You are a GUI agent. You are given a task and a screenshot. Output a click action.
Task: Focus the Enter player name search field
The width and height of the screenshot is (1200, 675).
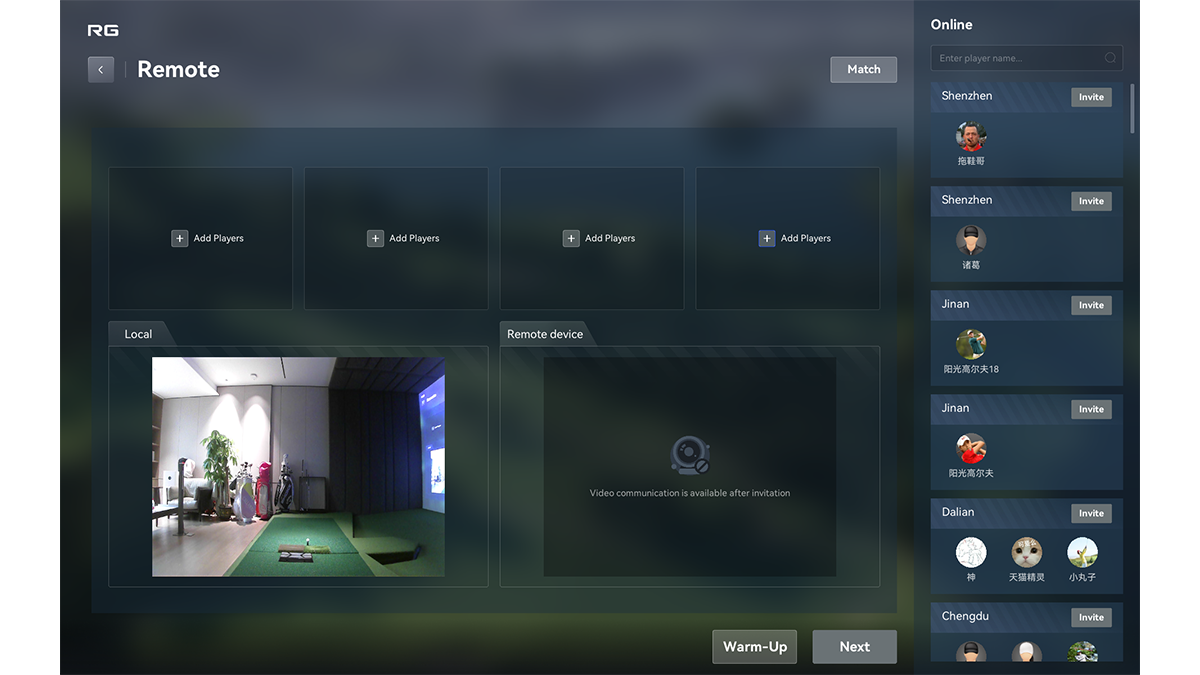pyautogui.click(x=1015, y=58)
